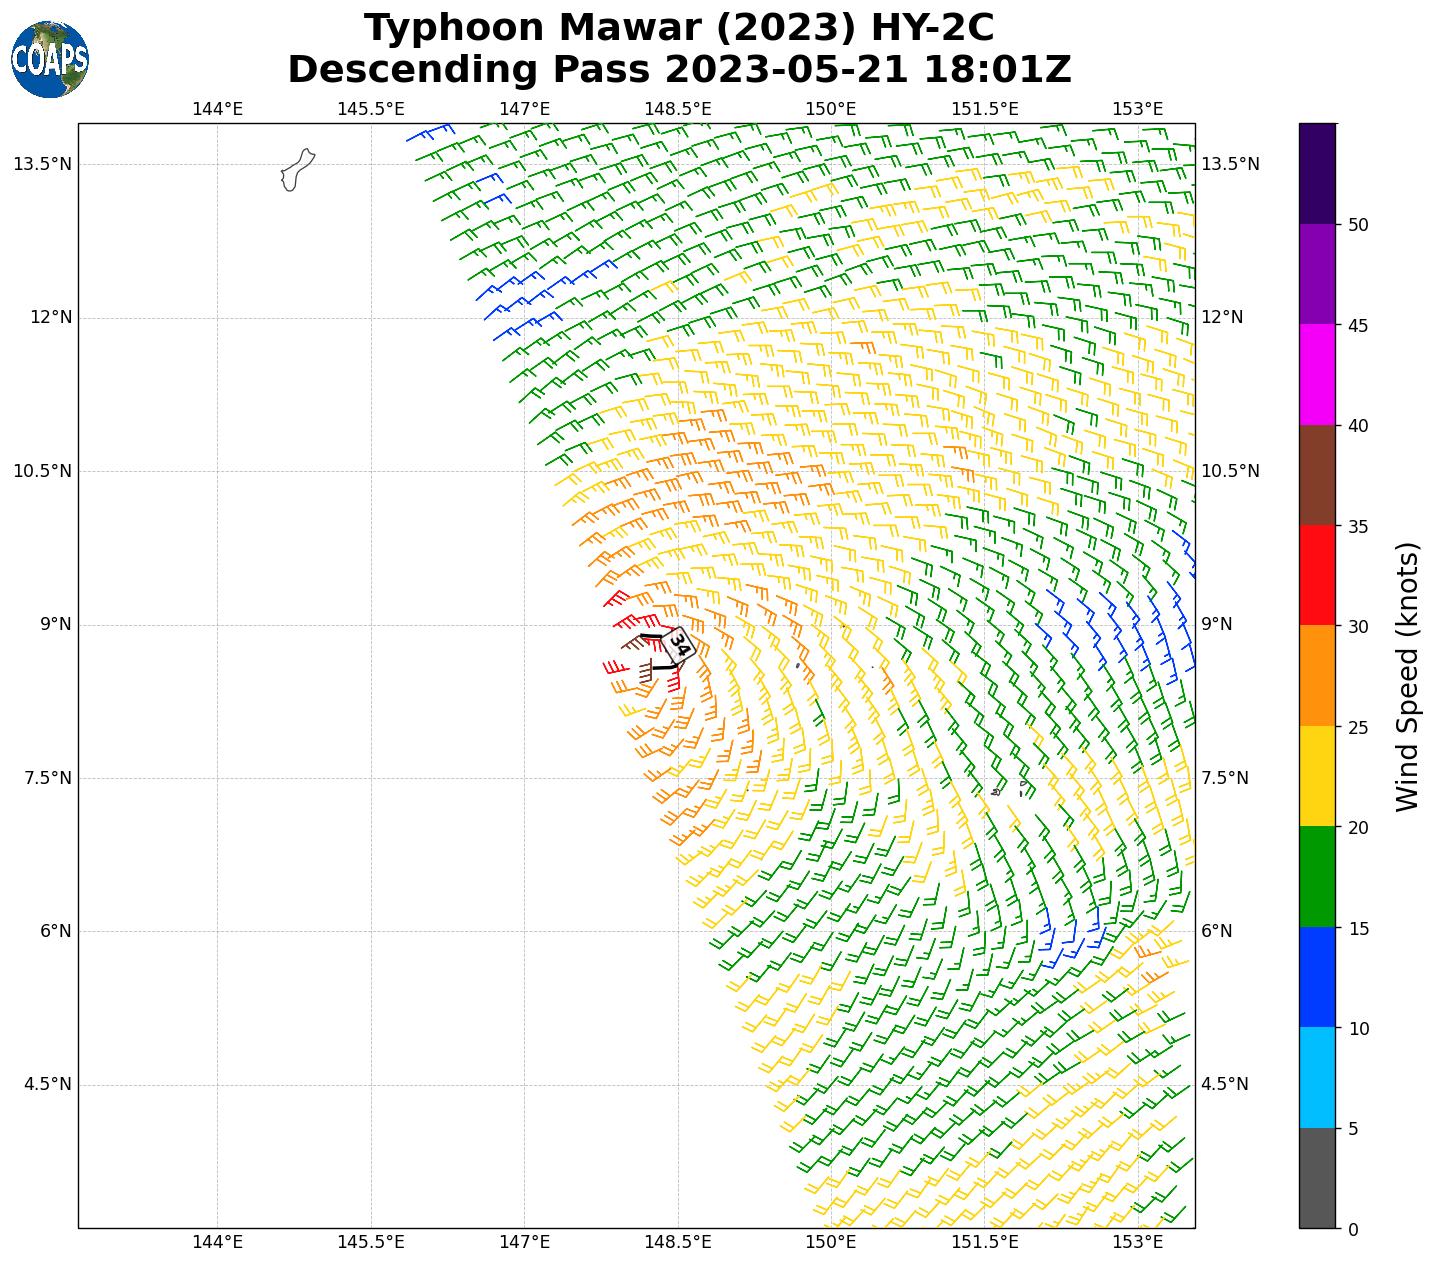Click the Guam island outline

(297, 170)
